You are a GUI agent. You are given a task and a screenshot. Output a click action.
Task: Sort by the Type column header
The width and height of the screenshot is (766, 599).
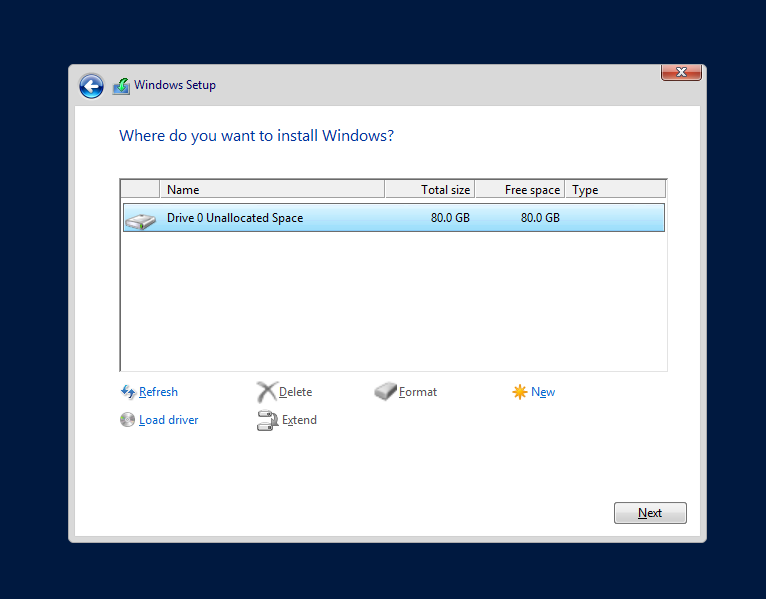pos(614,190)
